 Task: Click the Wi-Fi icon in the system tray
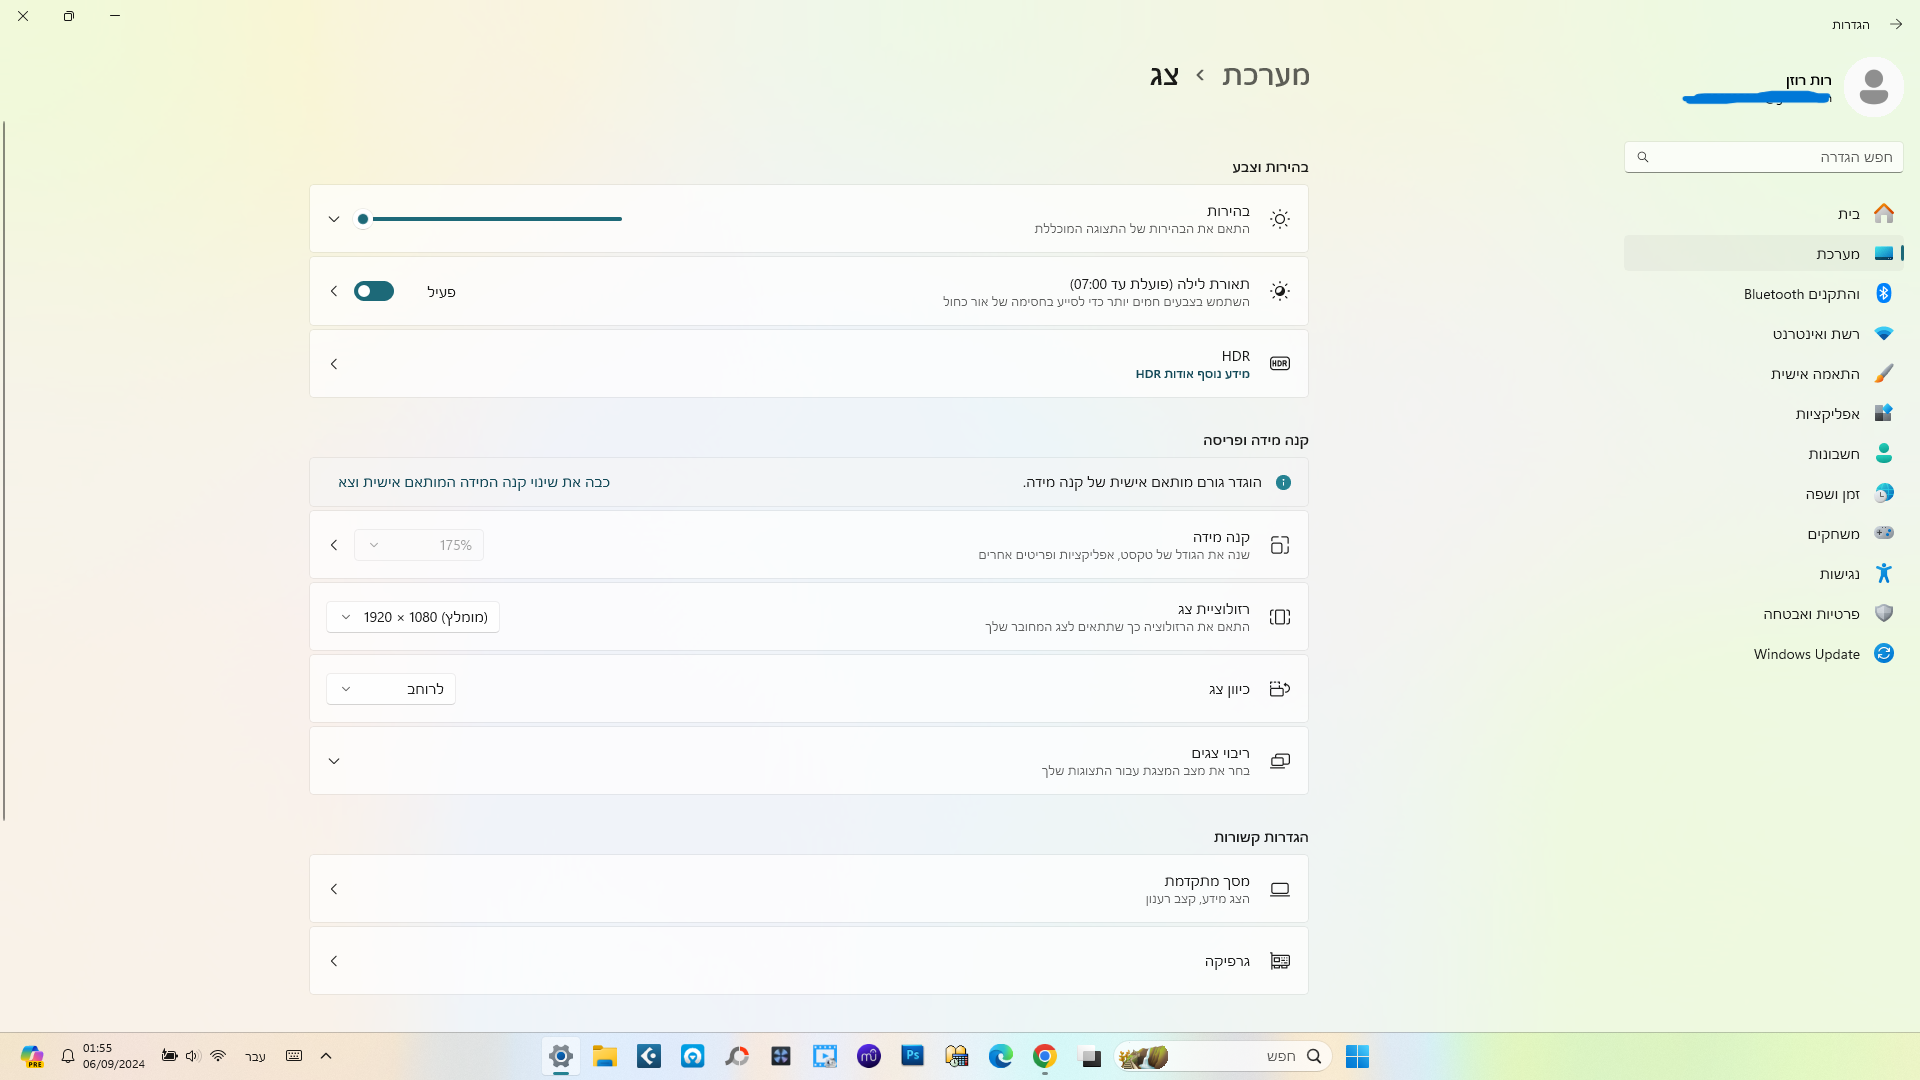tap(218, 1056)
